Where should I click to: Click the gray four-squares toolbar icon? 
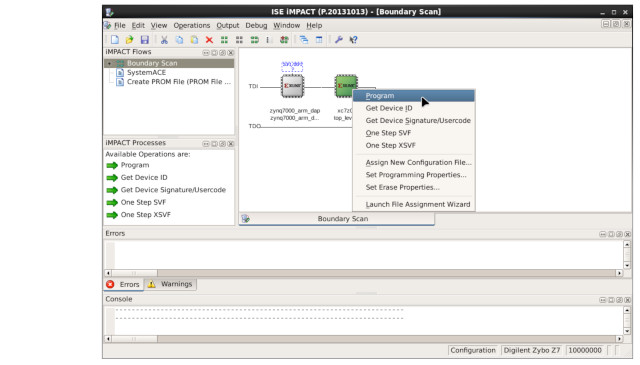pos(240,40)
